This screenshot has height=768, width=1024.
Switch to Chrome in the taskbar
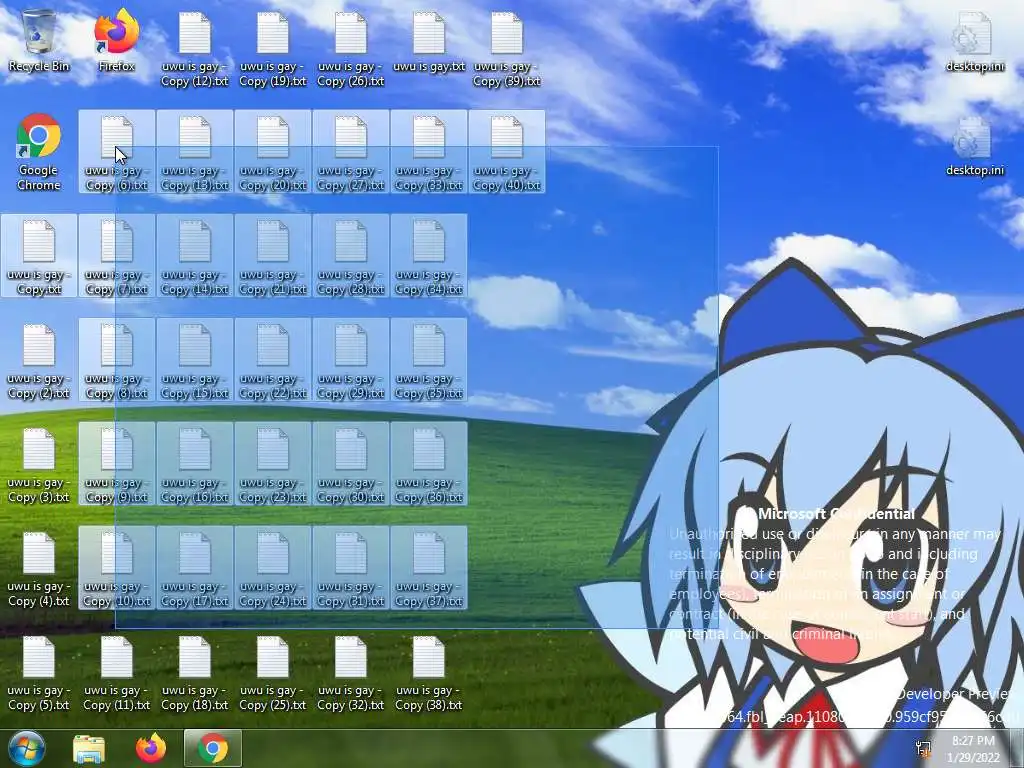pyautogui.click(x=213, y=748)
